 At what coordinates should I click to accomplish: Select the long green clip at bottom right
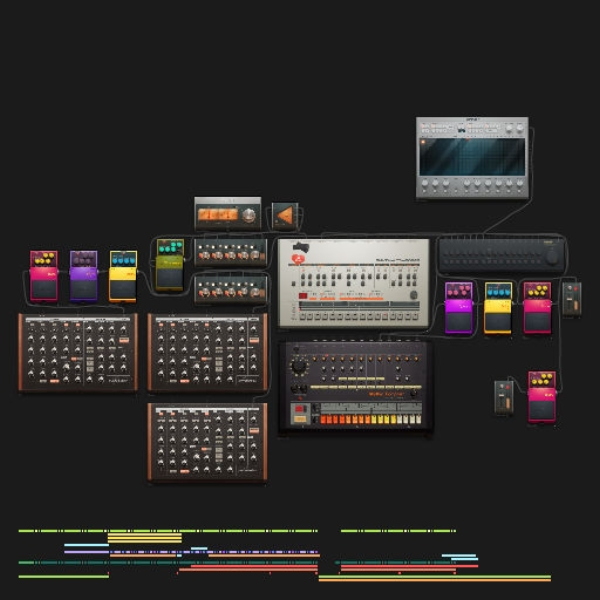point(435,576)
